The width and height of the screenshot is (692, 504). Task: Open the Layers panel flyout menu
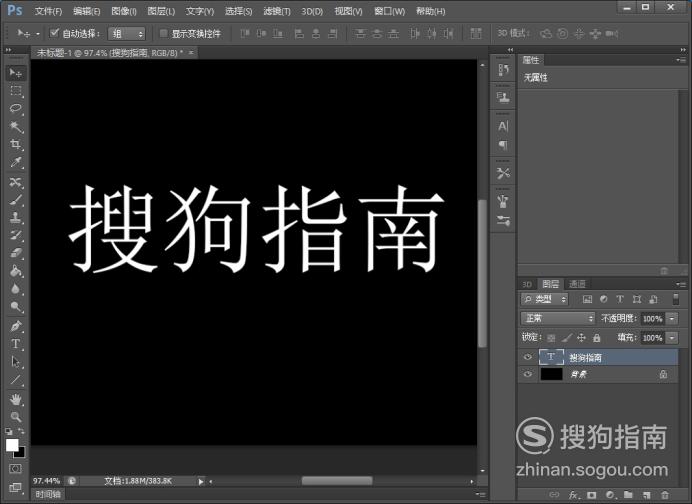[x=681, y=284]
